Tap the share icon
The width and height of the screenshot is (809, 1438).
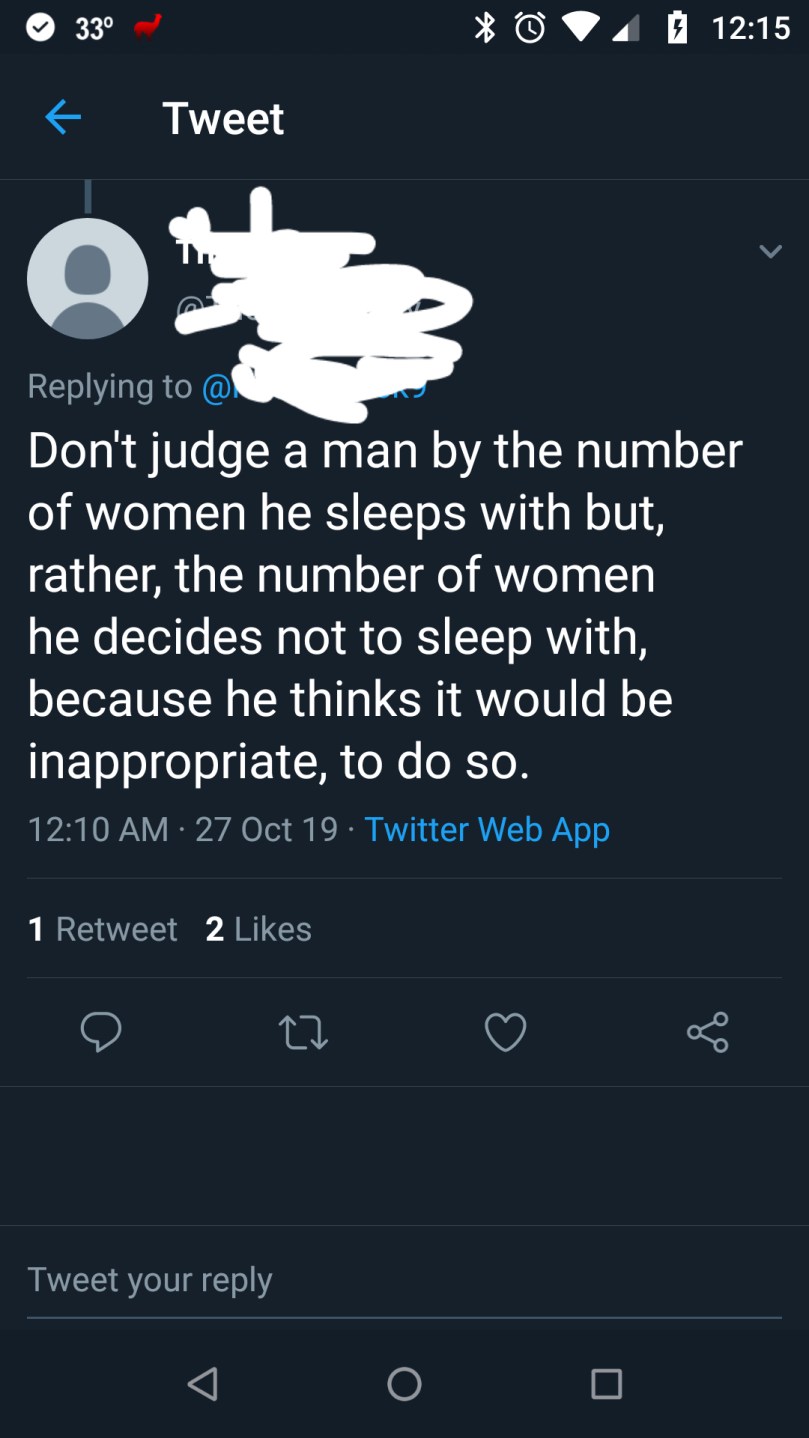click(x=708, y=1032)
